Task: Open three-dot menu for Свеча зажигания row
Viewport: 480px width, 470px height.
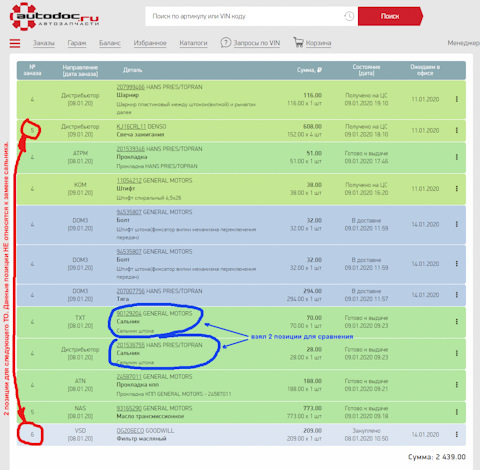Action: tap(457, 130)
